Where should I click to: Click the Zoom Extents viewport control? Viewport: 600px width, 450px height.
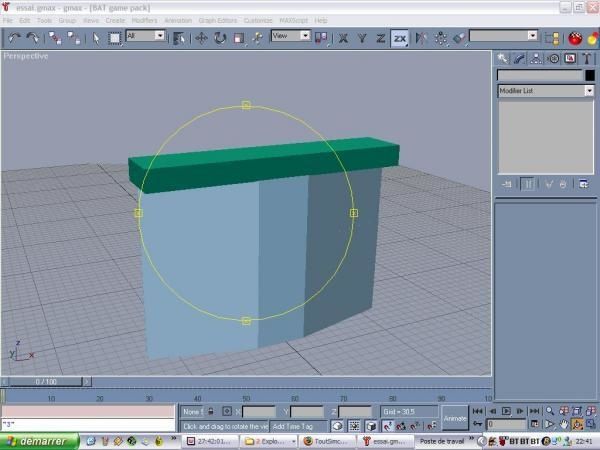coord(577,411)
